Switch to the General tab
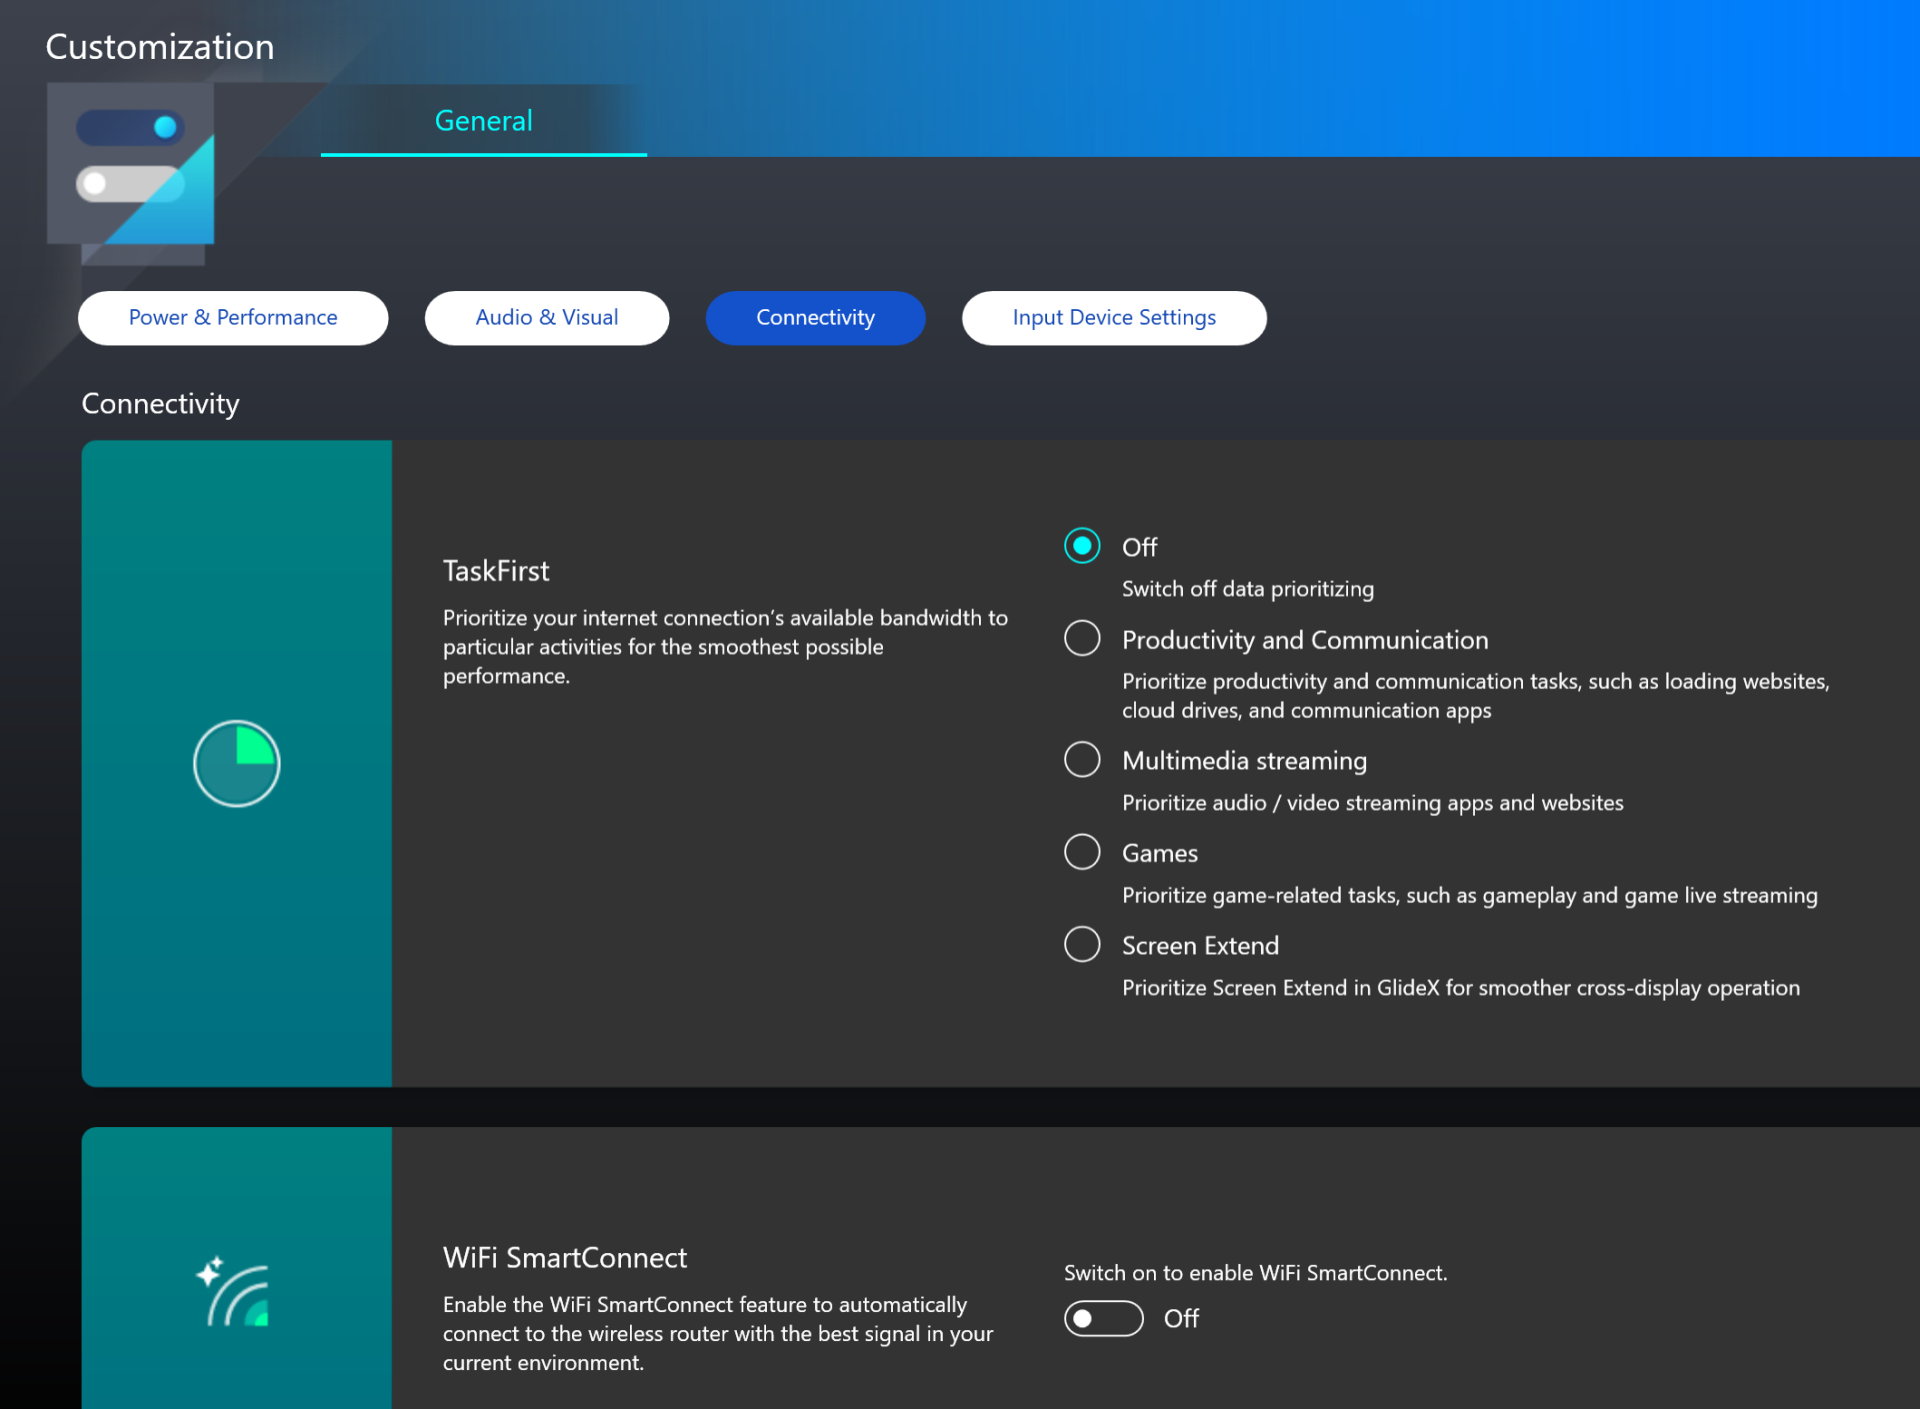This screenshot has width=1920, height=1409. tap(484, 121)
